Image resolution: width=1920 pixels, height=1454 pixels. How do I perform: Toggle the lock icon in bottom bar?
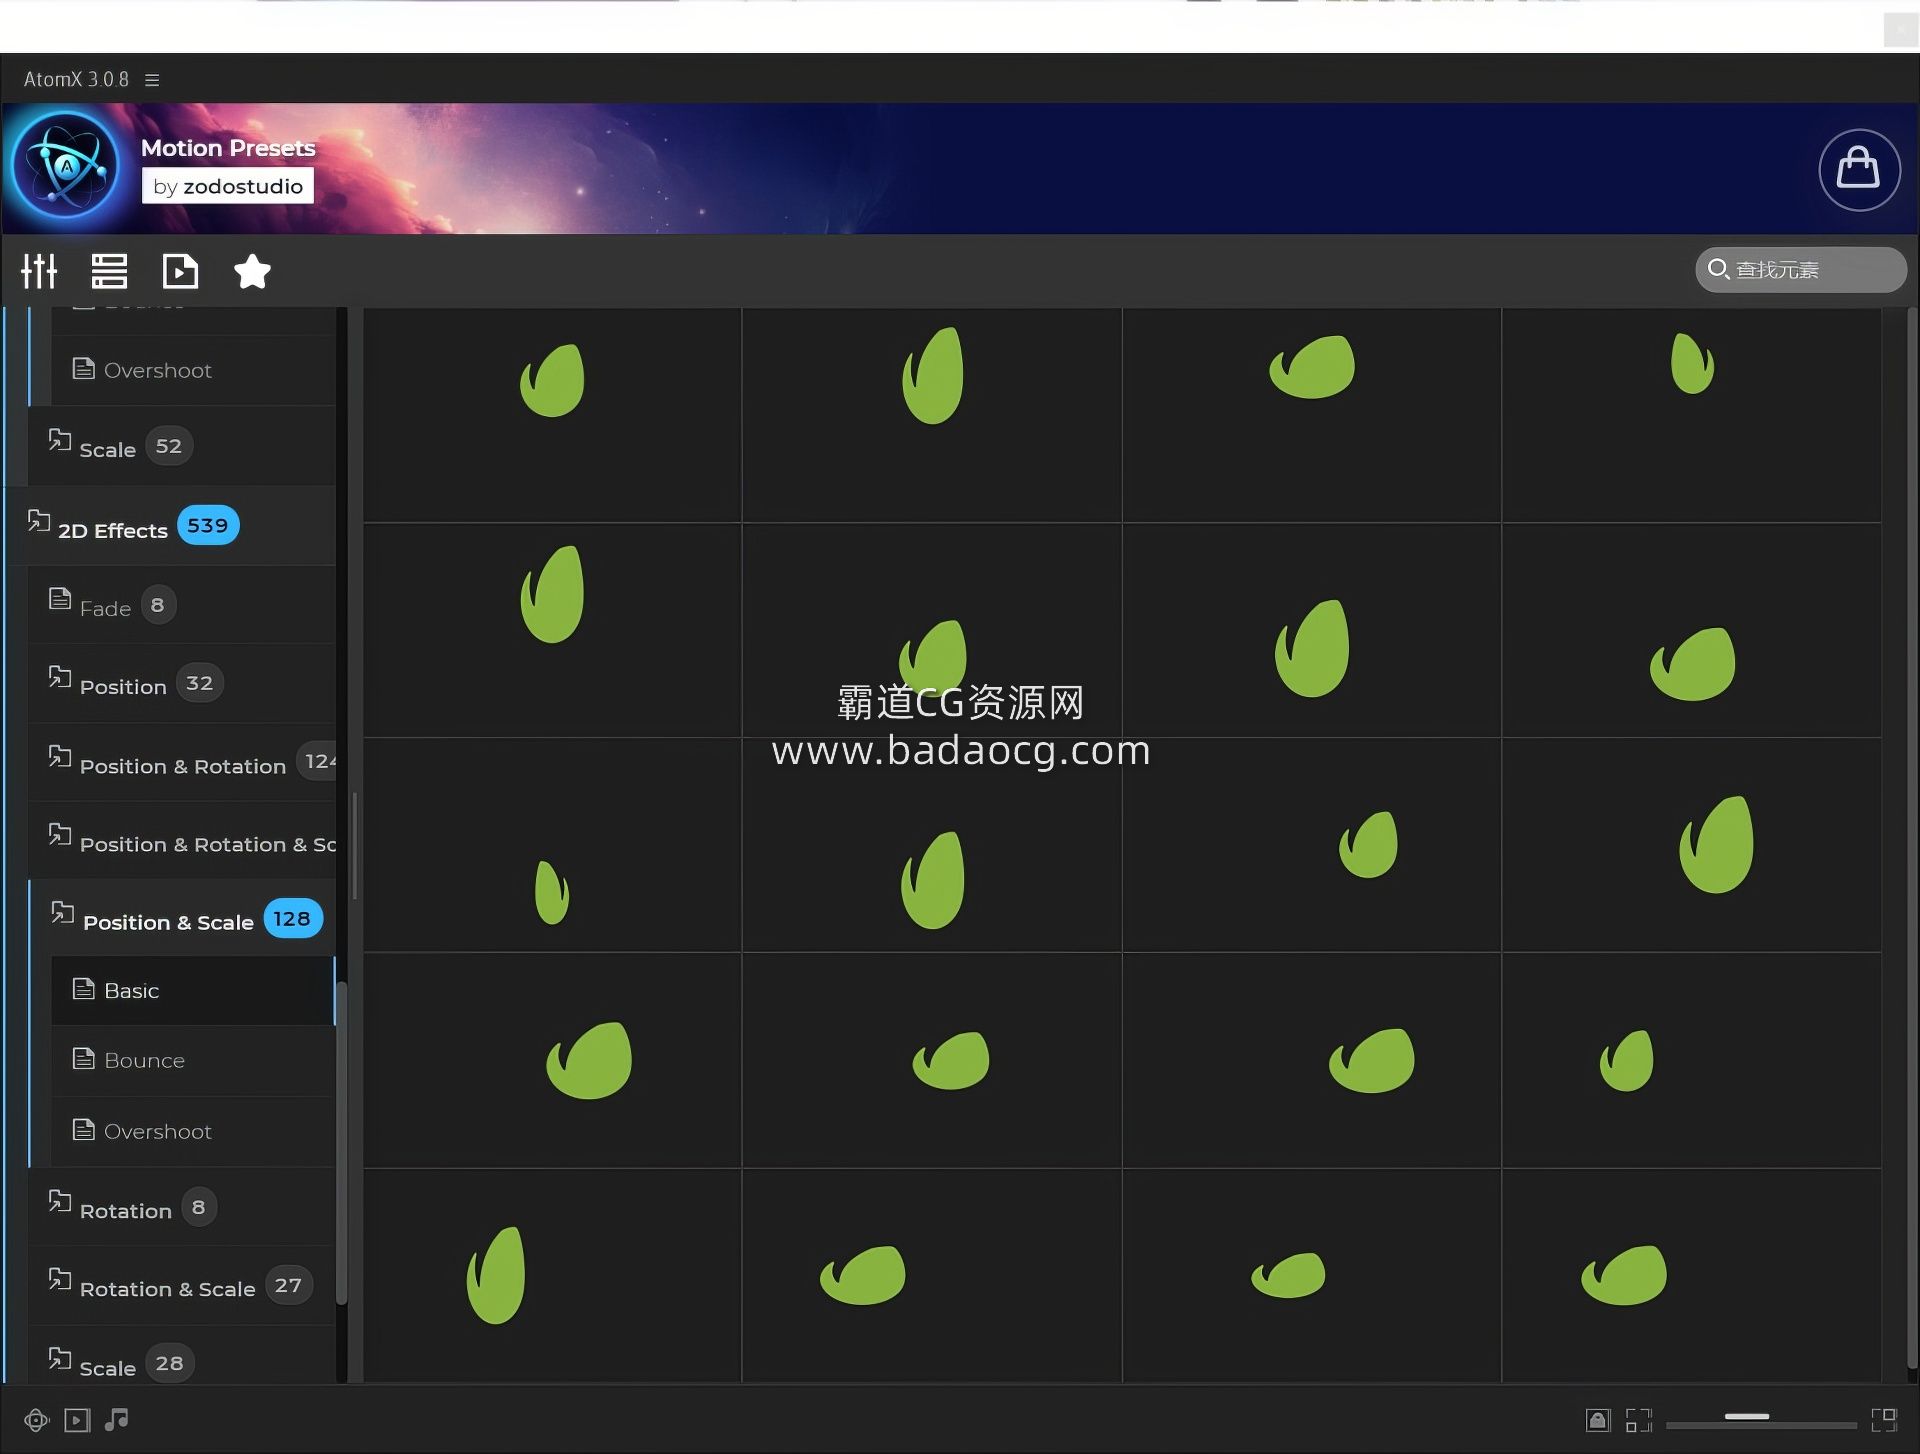tap(1598, 1420)
